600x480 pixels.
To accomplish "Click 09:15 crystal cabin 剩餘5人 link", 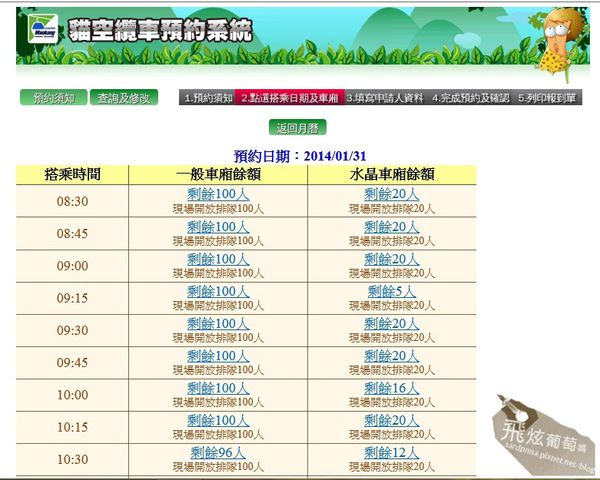I will (391, 291).
